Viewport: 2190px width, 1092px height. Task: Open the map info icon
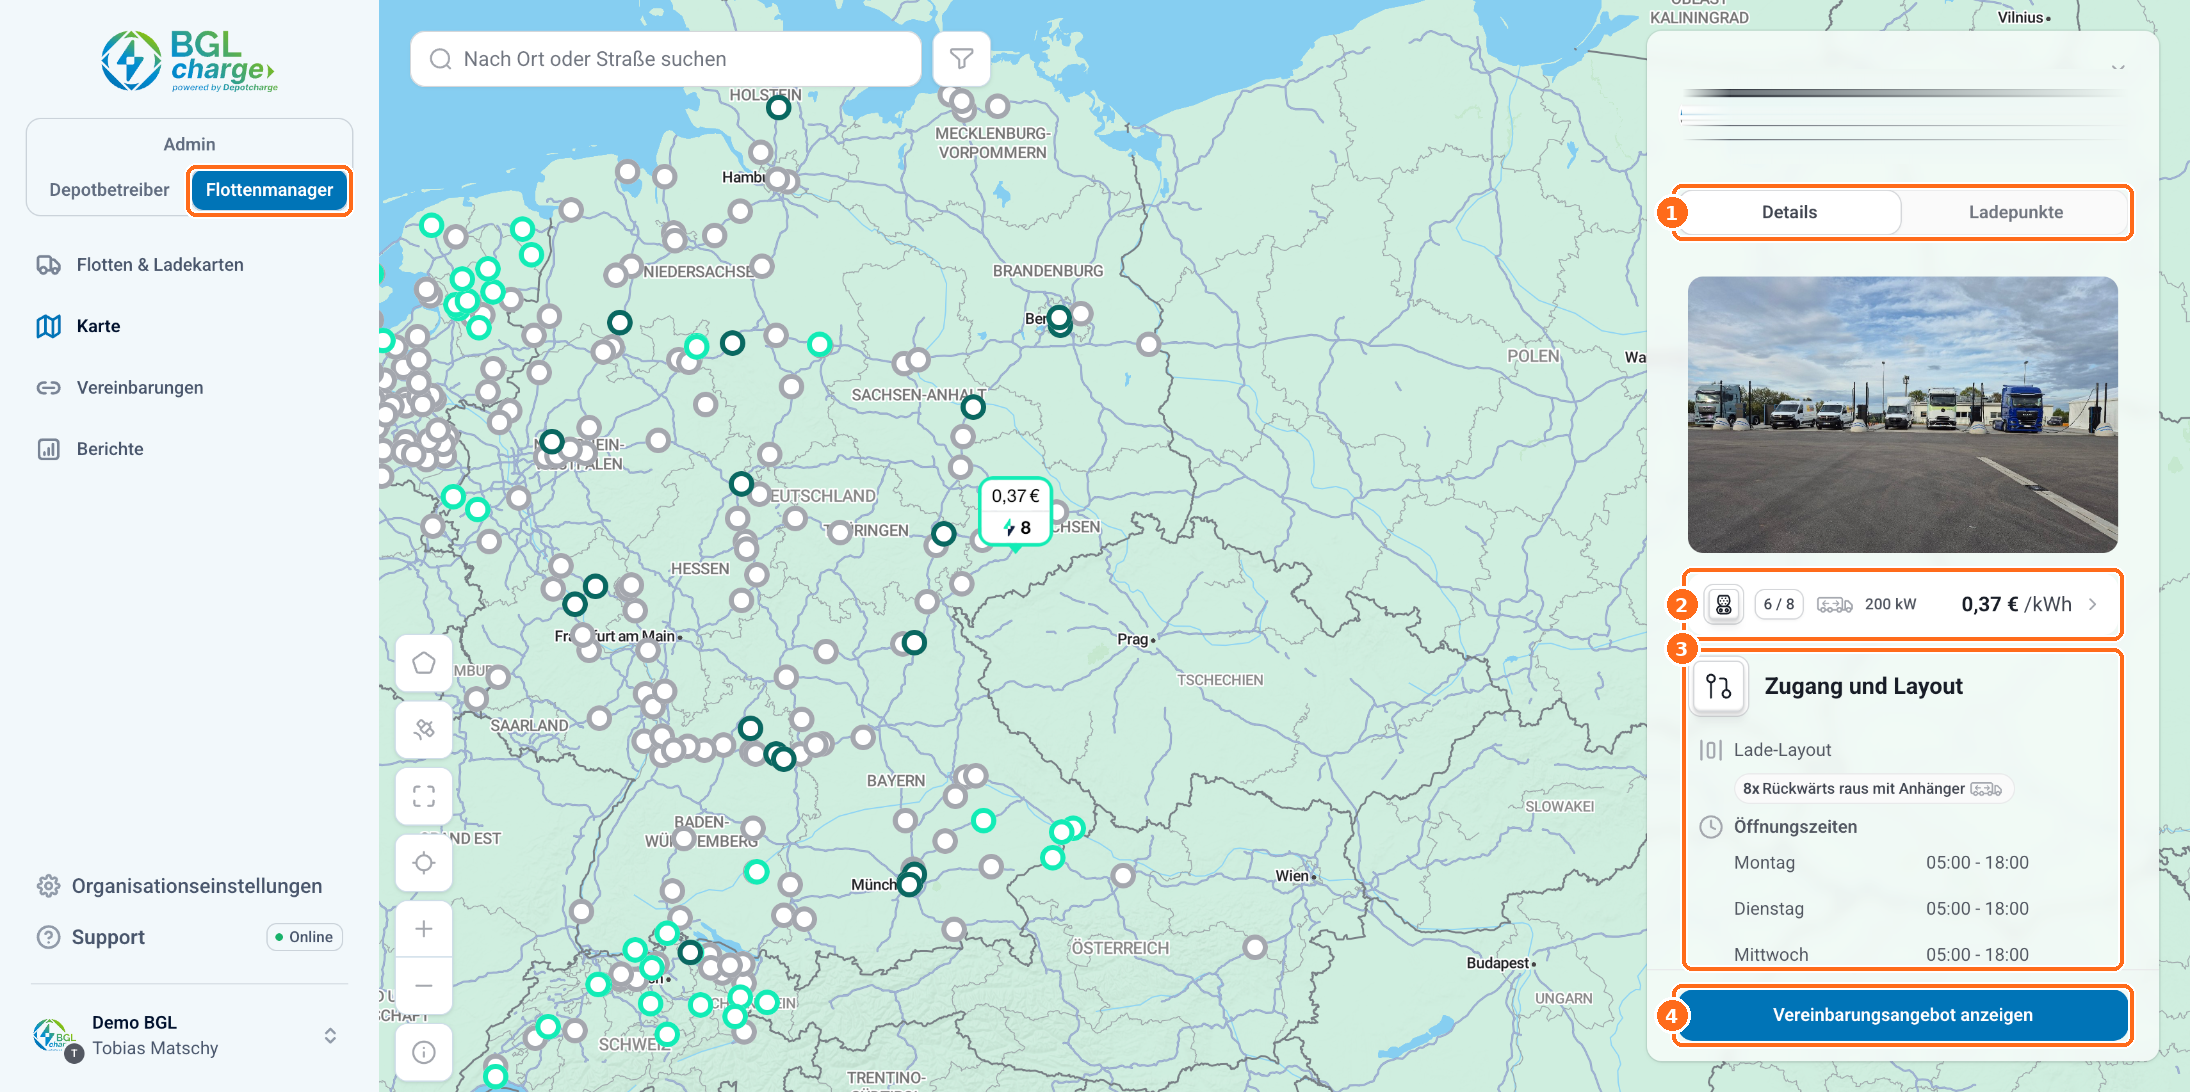click(x=424, y=1052)
